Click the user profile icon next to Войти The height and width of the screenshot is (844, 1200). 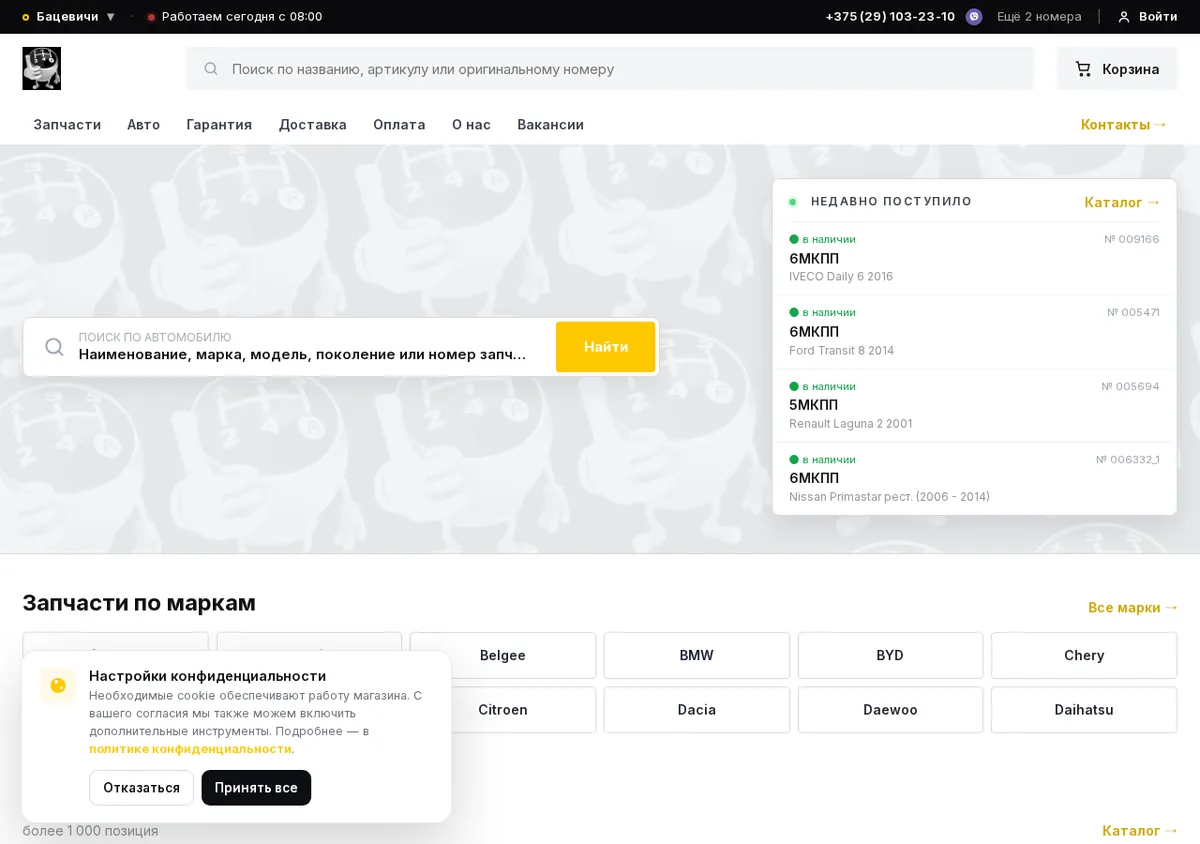click(x=1124, y=17)
